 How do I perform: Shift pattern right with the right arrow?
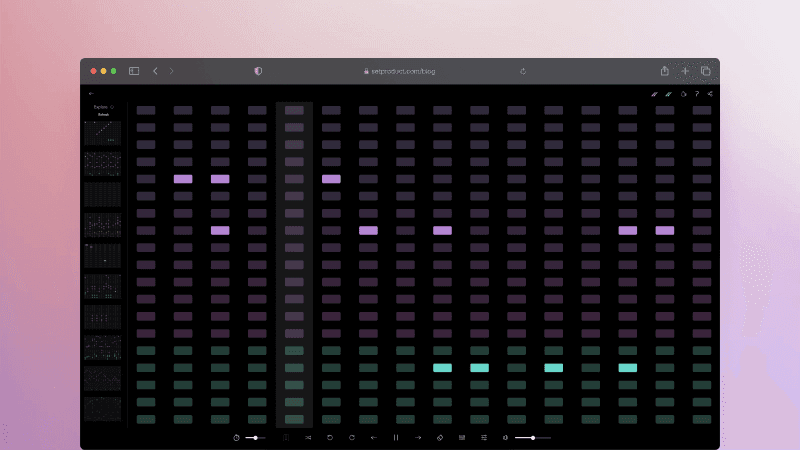(418, 438)
